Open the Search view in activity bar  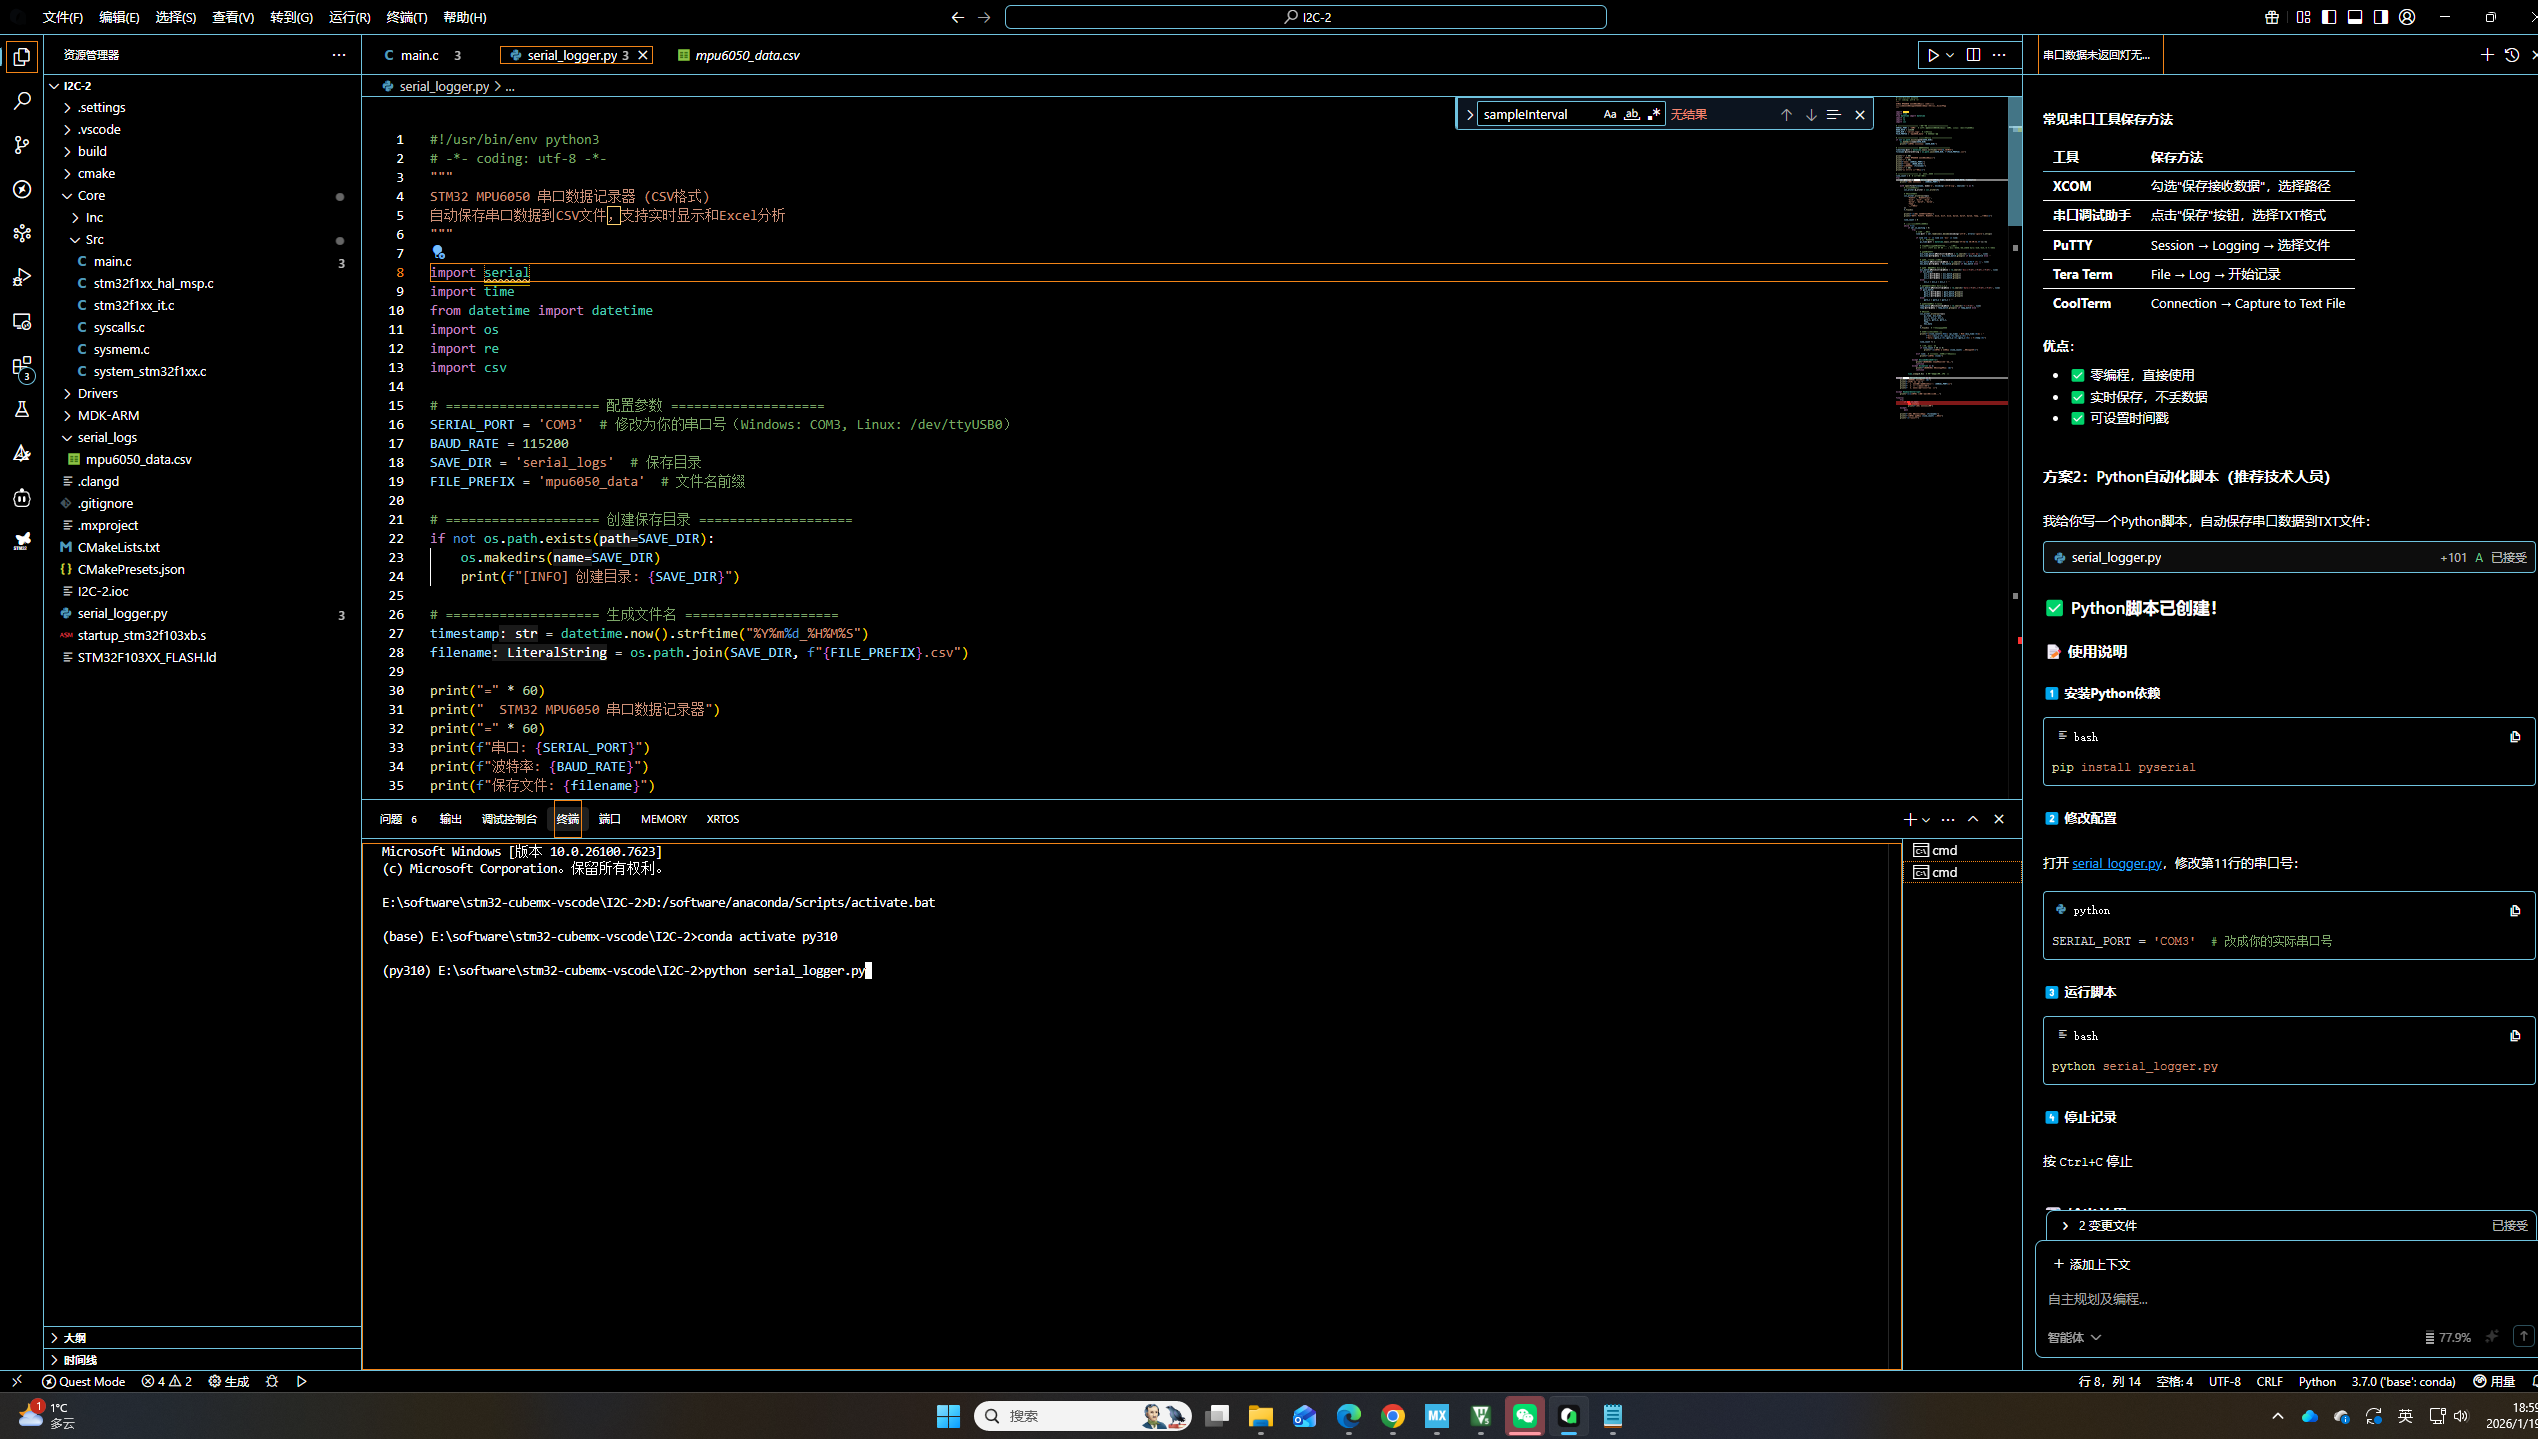[x=22, y=101]
